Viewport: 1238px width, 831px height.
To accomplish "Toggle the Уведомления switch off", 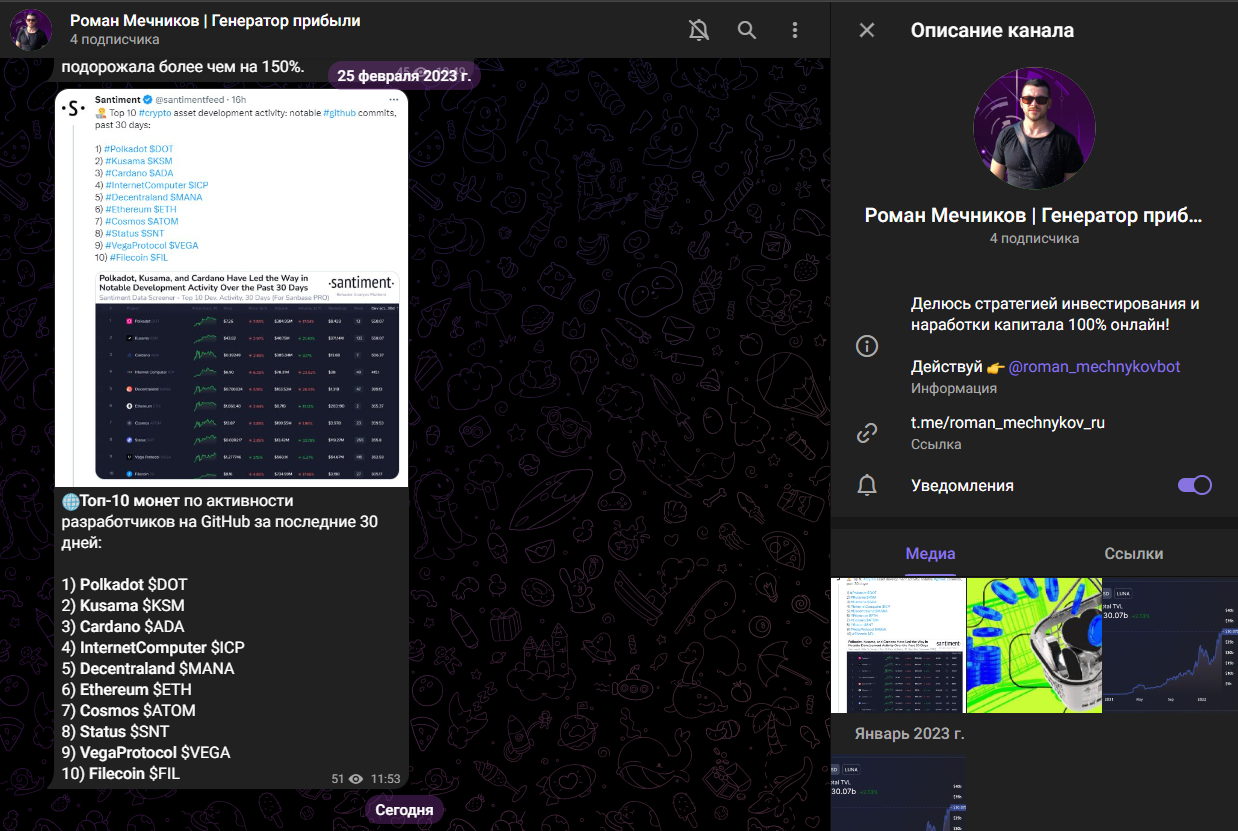I will pyautogui.click(x=1194, y=485).
